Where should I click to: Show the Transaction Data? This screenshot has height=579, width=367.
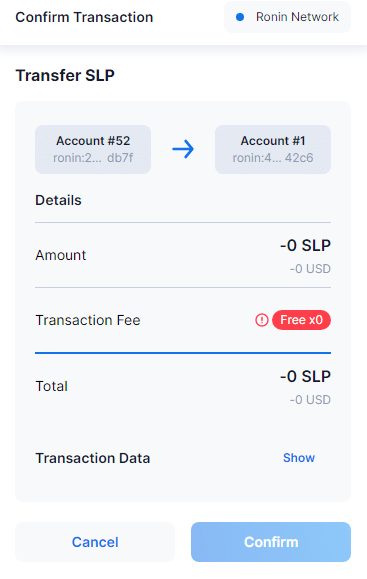click(x=299, y=458)
